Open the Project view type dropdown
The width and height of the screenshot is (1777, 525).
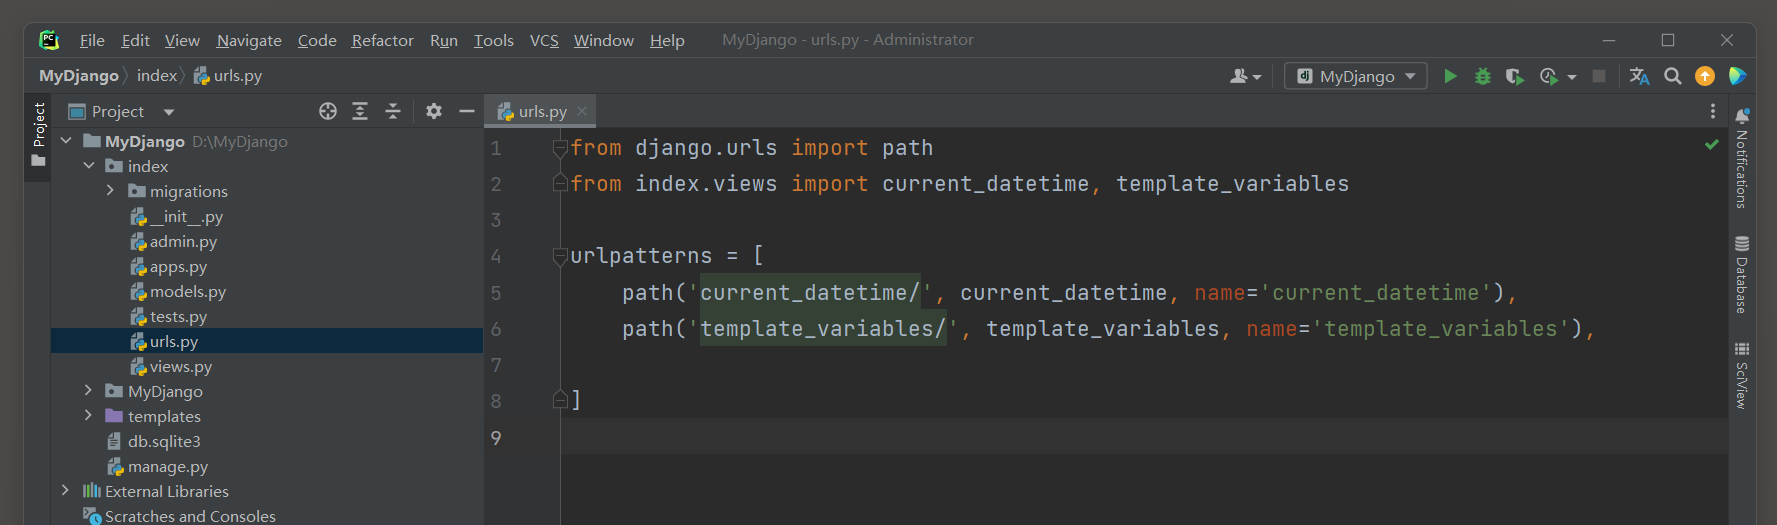point(169,112)
